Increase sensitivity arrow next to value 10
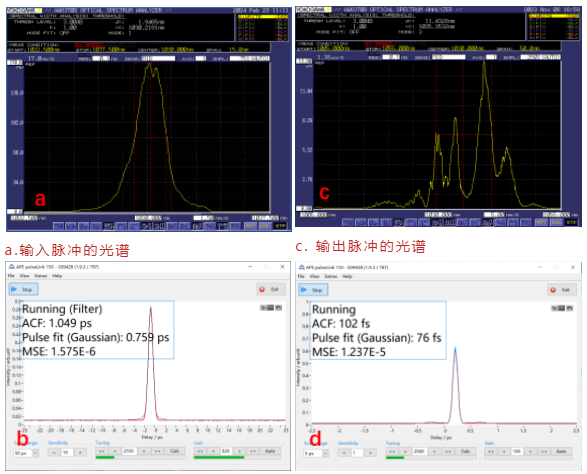Image resolution: width=587 pixels, height=474 pixels. [80, 453]
